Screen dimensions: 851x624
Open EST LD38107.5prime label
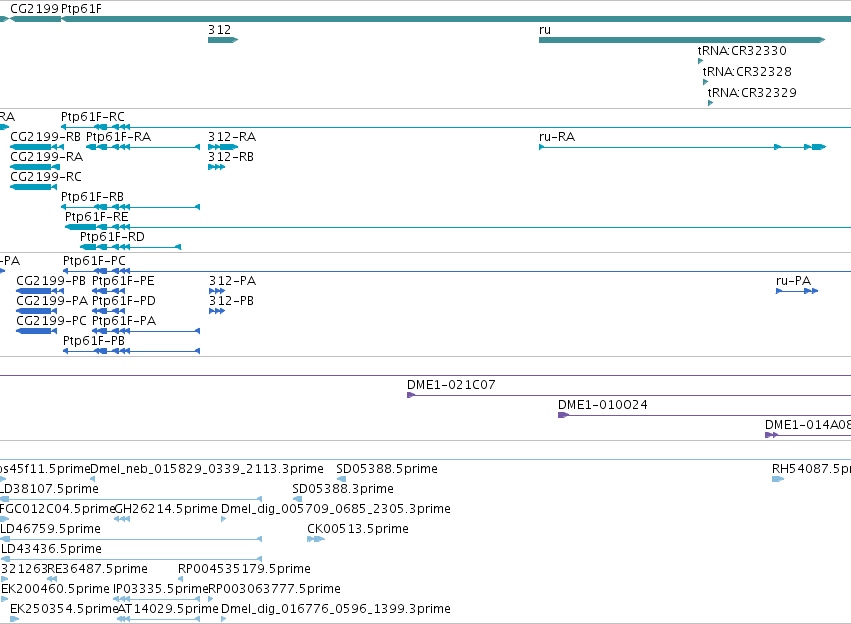coord(49,489)
